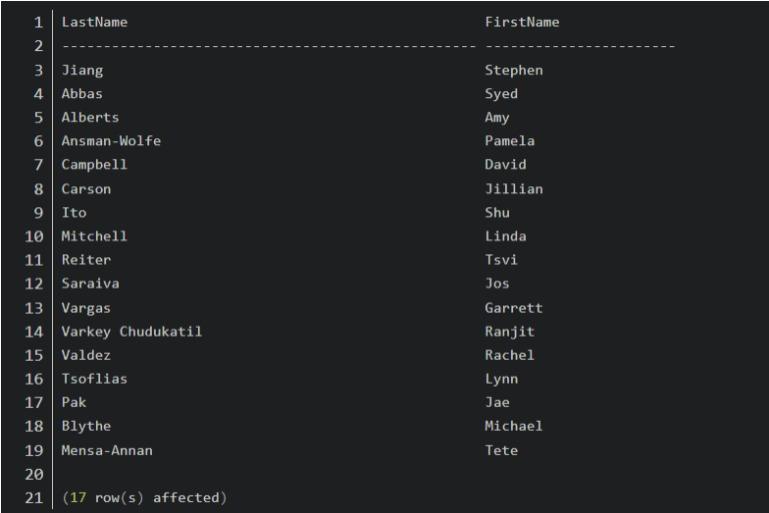Click the first name Rachel
Image resolution: width=769 pixels, height=513 pixels.
510,355
